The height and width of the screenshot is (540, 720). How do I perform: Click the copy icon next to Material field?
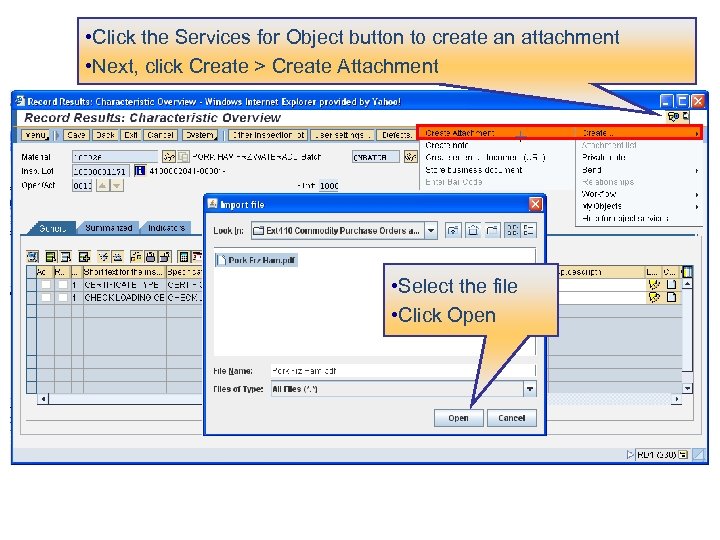pos(183,157)
